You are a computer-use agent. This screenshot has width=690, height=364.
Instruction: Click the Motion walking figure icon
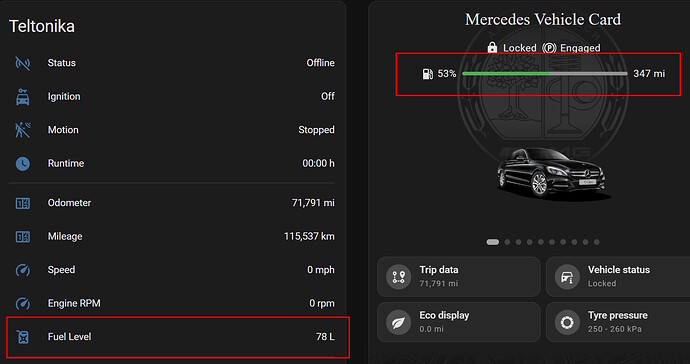coord(22,130)
